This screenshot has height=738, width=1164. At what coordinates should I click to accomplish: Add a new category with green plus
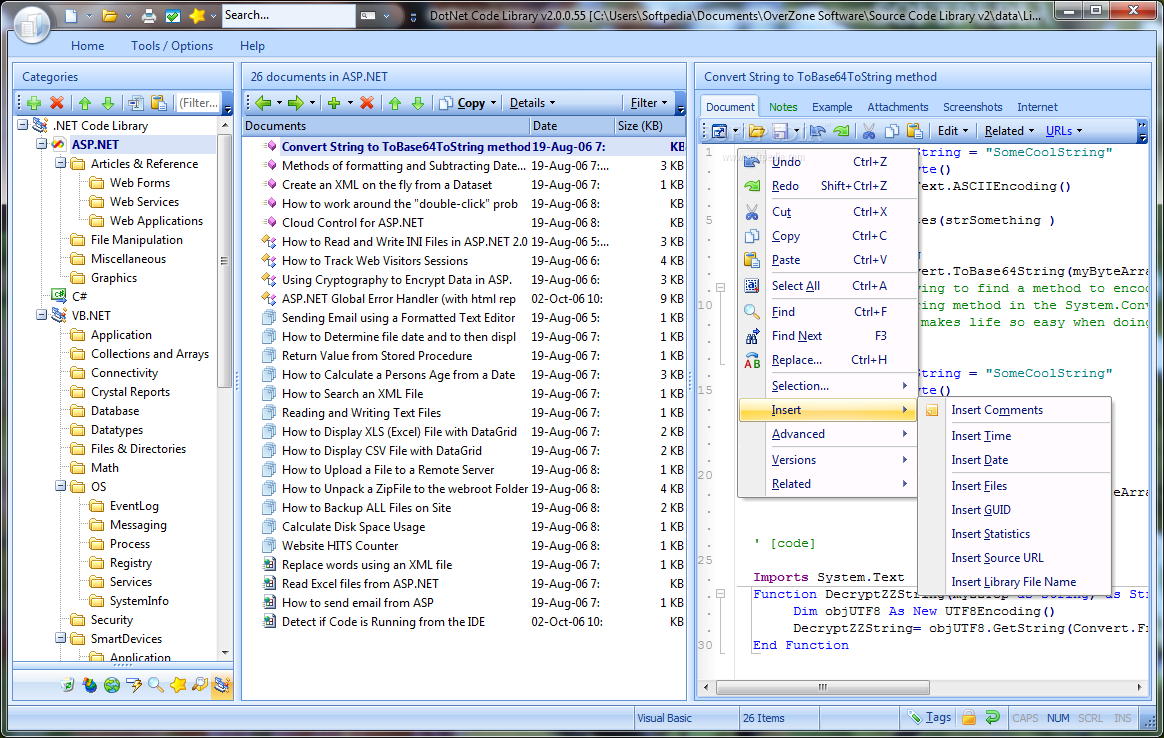tap(33, 102)
